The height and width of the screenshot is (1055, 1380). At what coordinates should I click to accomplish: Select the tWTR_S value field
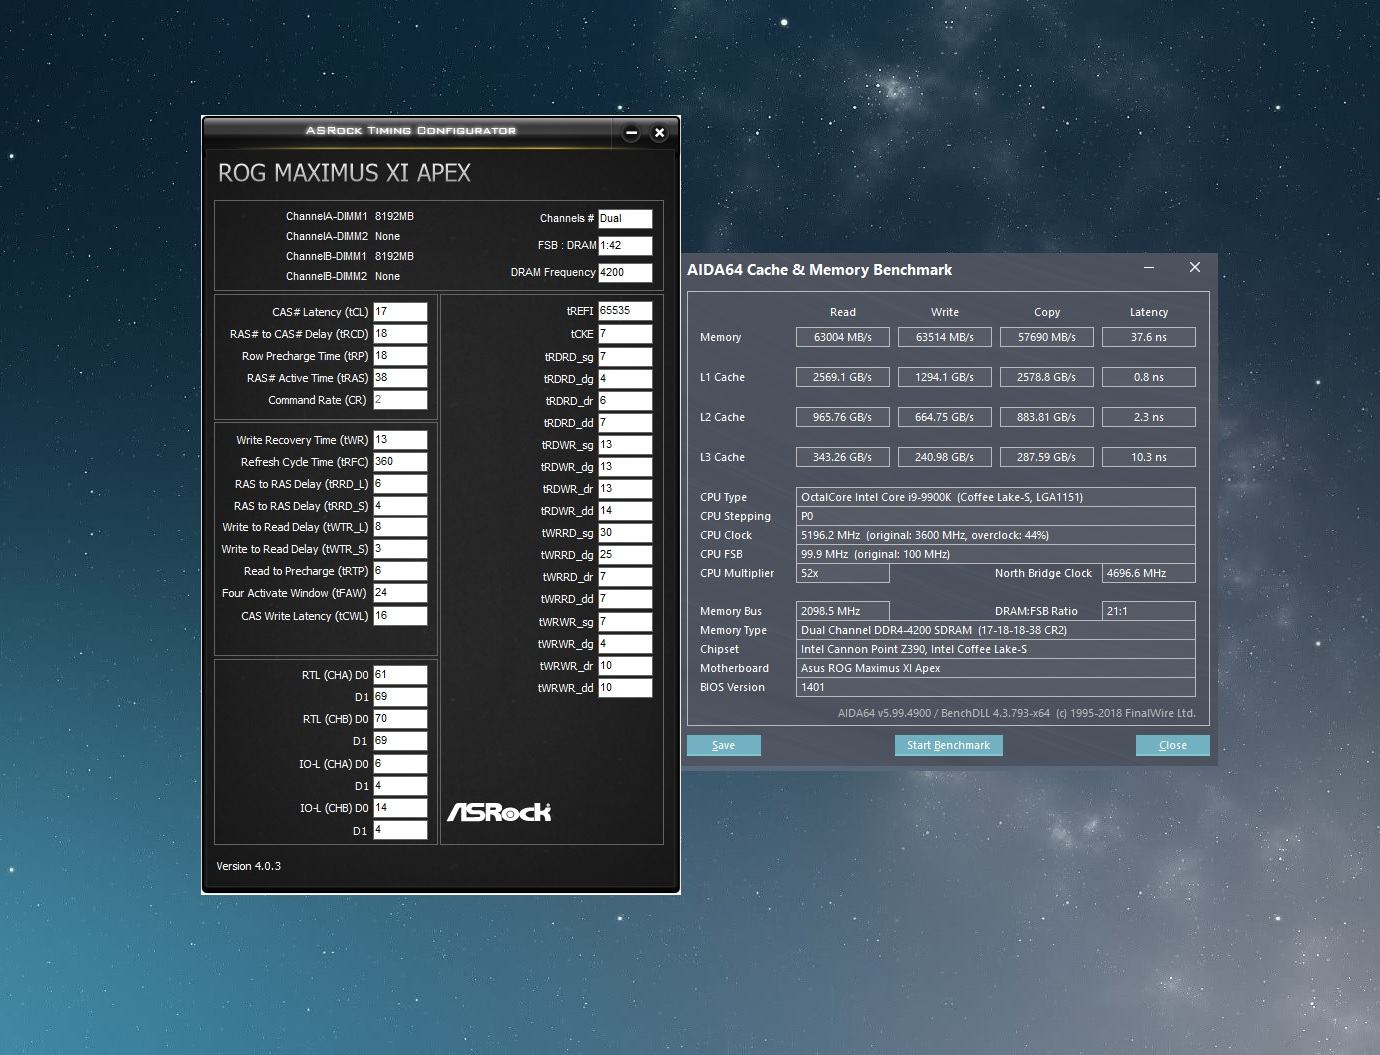pos(400,549)
